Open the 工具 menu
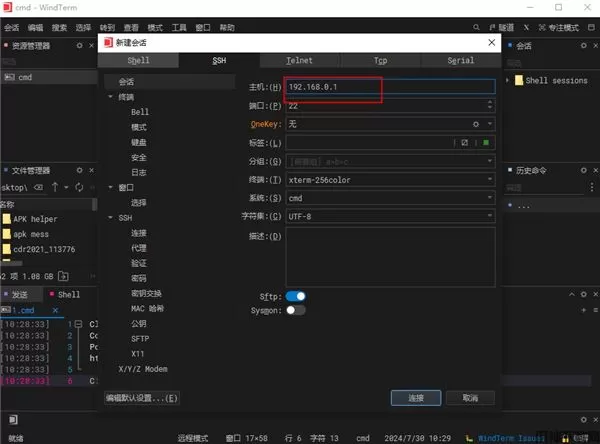The width and height of the screenshot is (600, 444). [179, 27]
